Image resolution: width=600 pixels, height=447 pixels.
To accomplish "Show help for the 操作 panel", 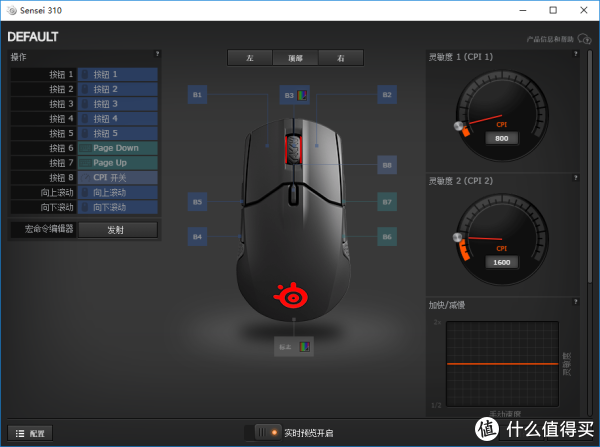I will pos(157,54).
